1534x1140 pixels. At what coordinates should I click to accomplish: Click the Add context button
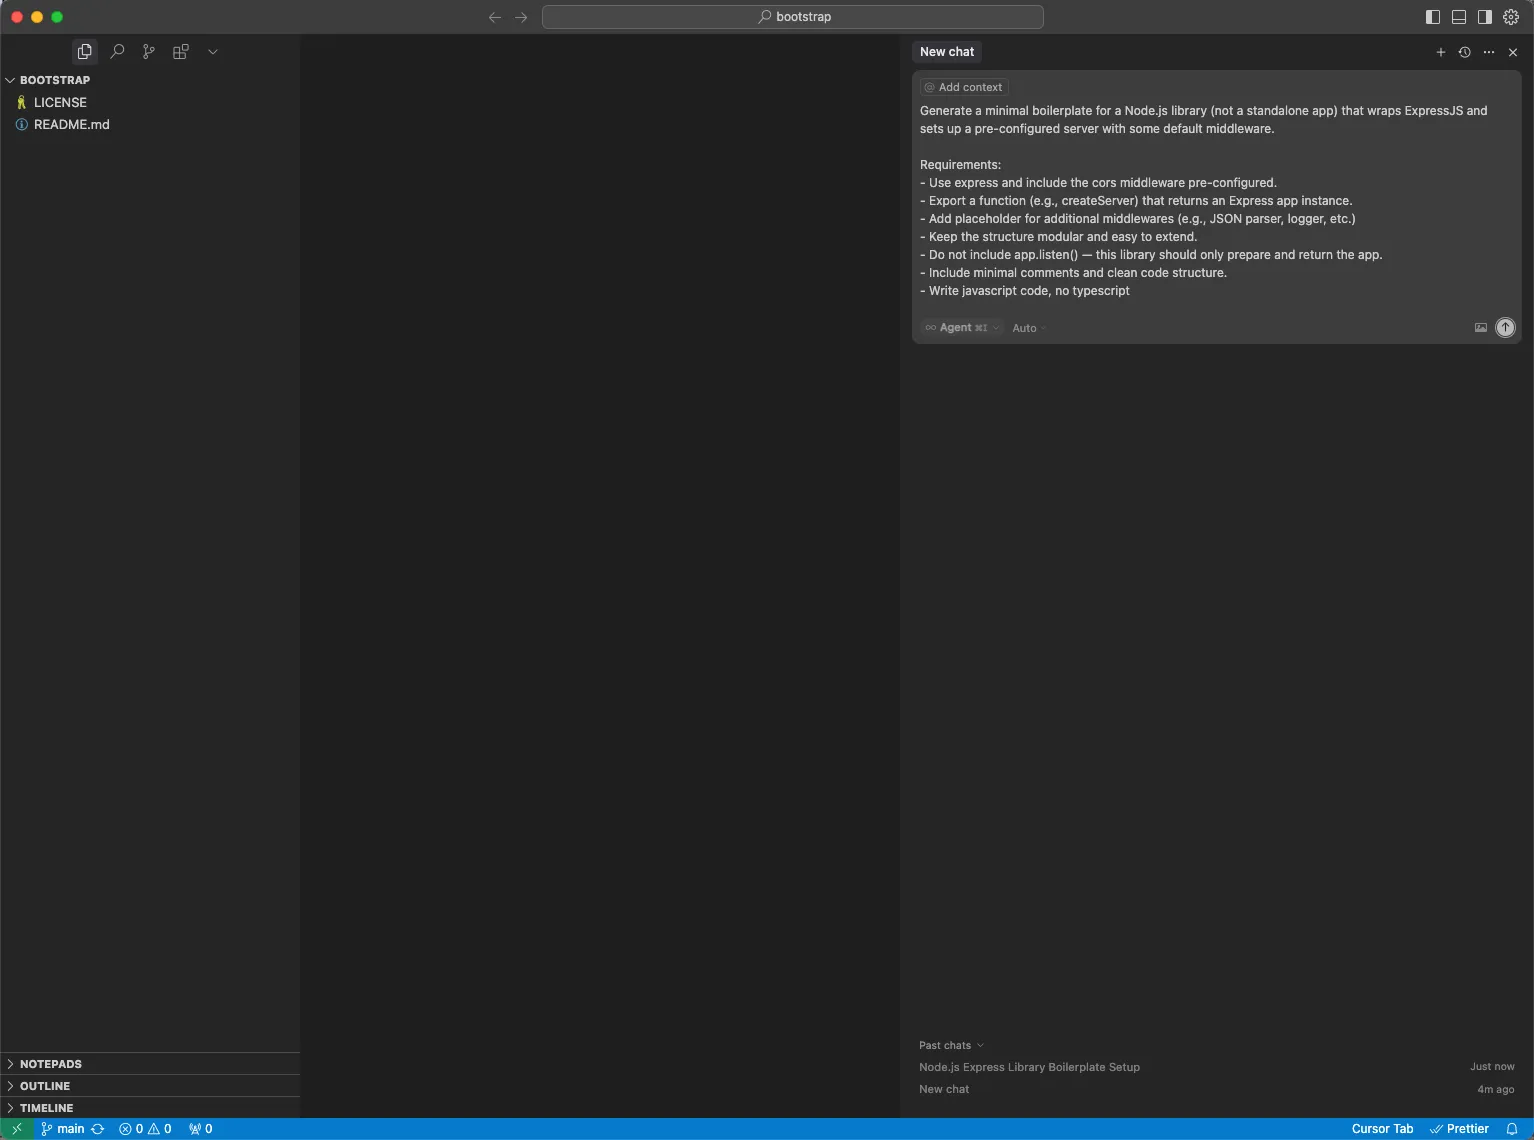coord(964,87)
